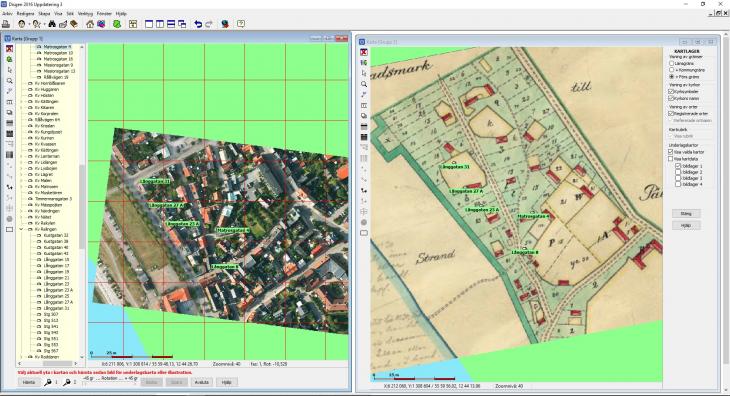The width and height of the screenshot is (730, 396).
Task: Uncheck the Visa valda kartor checkbox
Action: click(671, 152)
